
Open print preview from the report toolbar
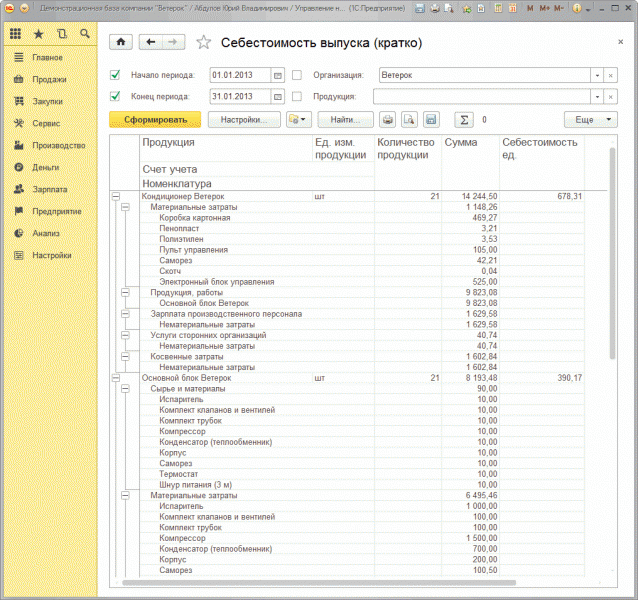pyautogui.click(x=409, y=120)
